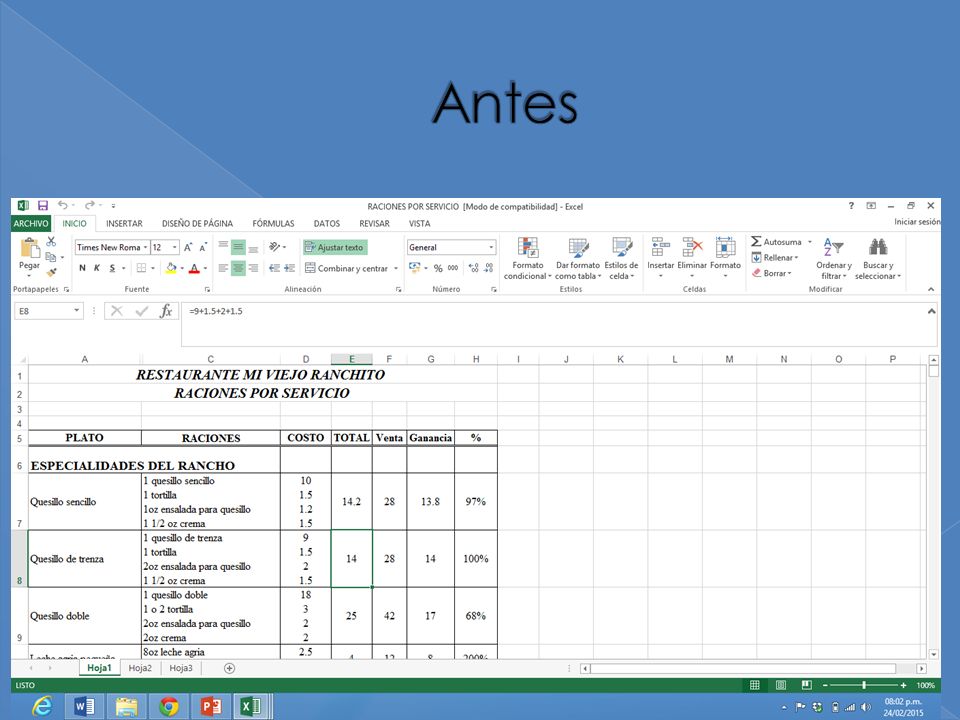Screen dimensions: 960x720
Task: Open Formato condicional menu
Action: tap(528, 259)
